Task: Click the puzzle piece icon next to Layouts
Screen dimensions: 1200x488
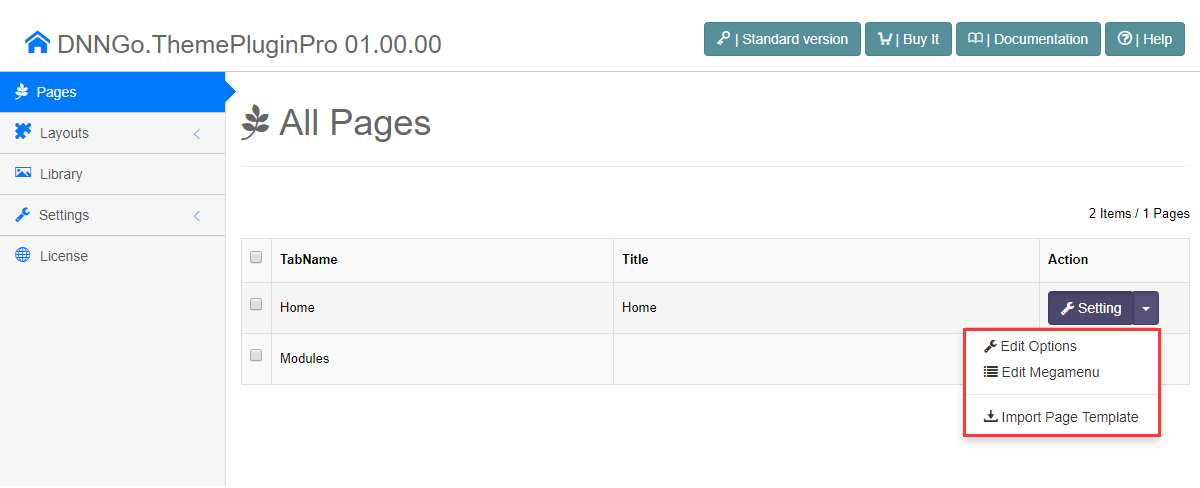Action: coord(23,132)
